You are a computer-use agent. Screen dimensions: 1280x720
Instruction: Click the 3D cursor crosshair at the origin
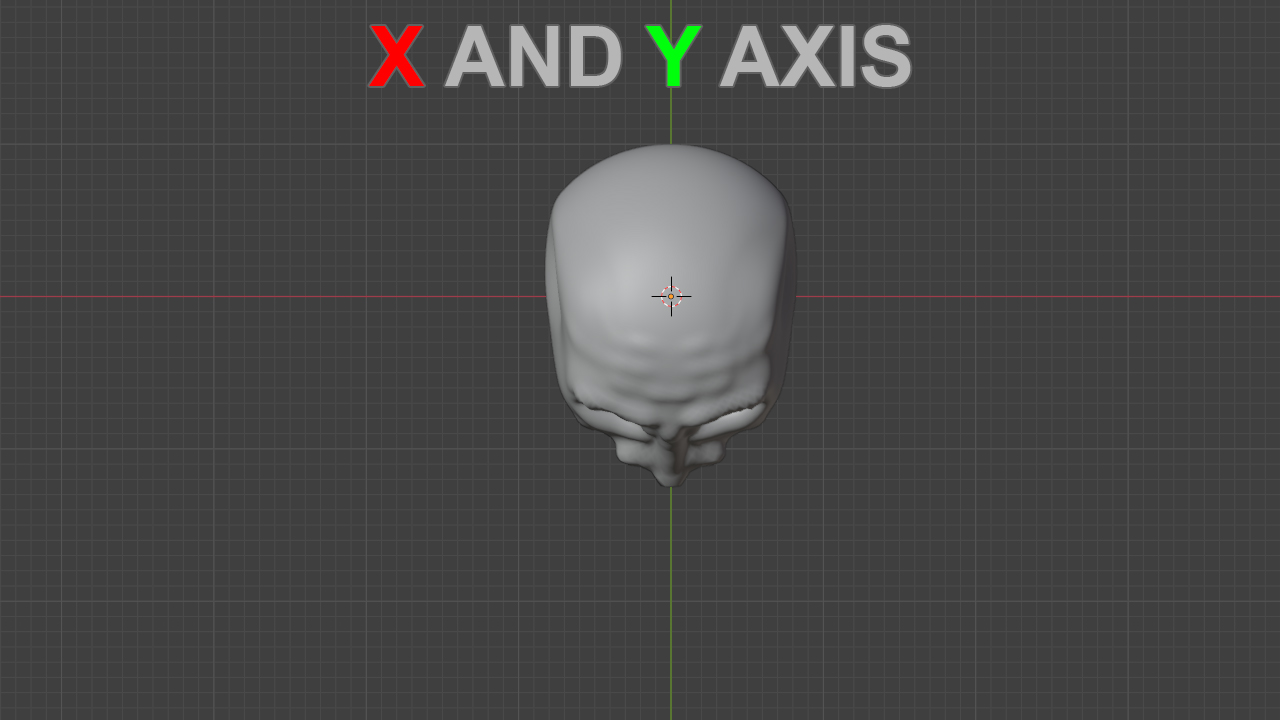pyautogui.click(x=671, y=296)
